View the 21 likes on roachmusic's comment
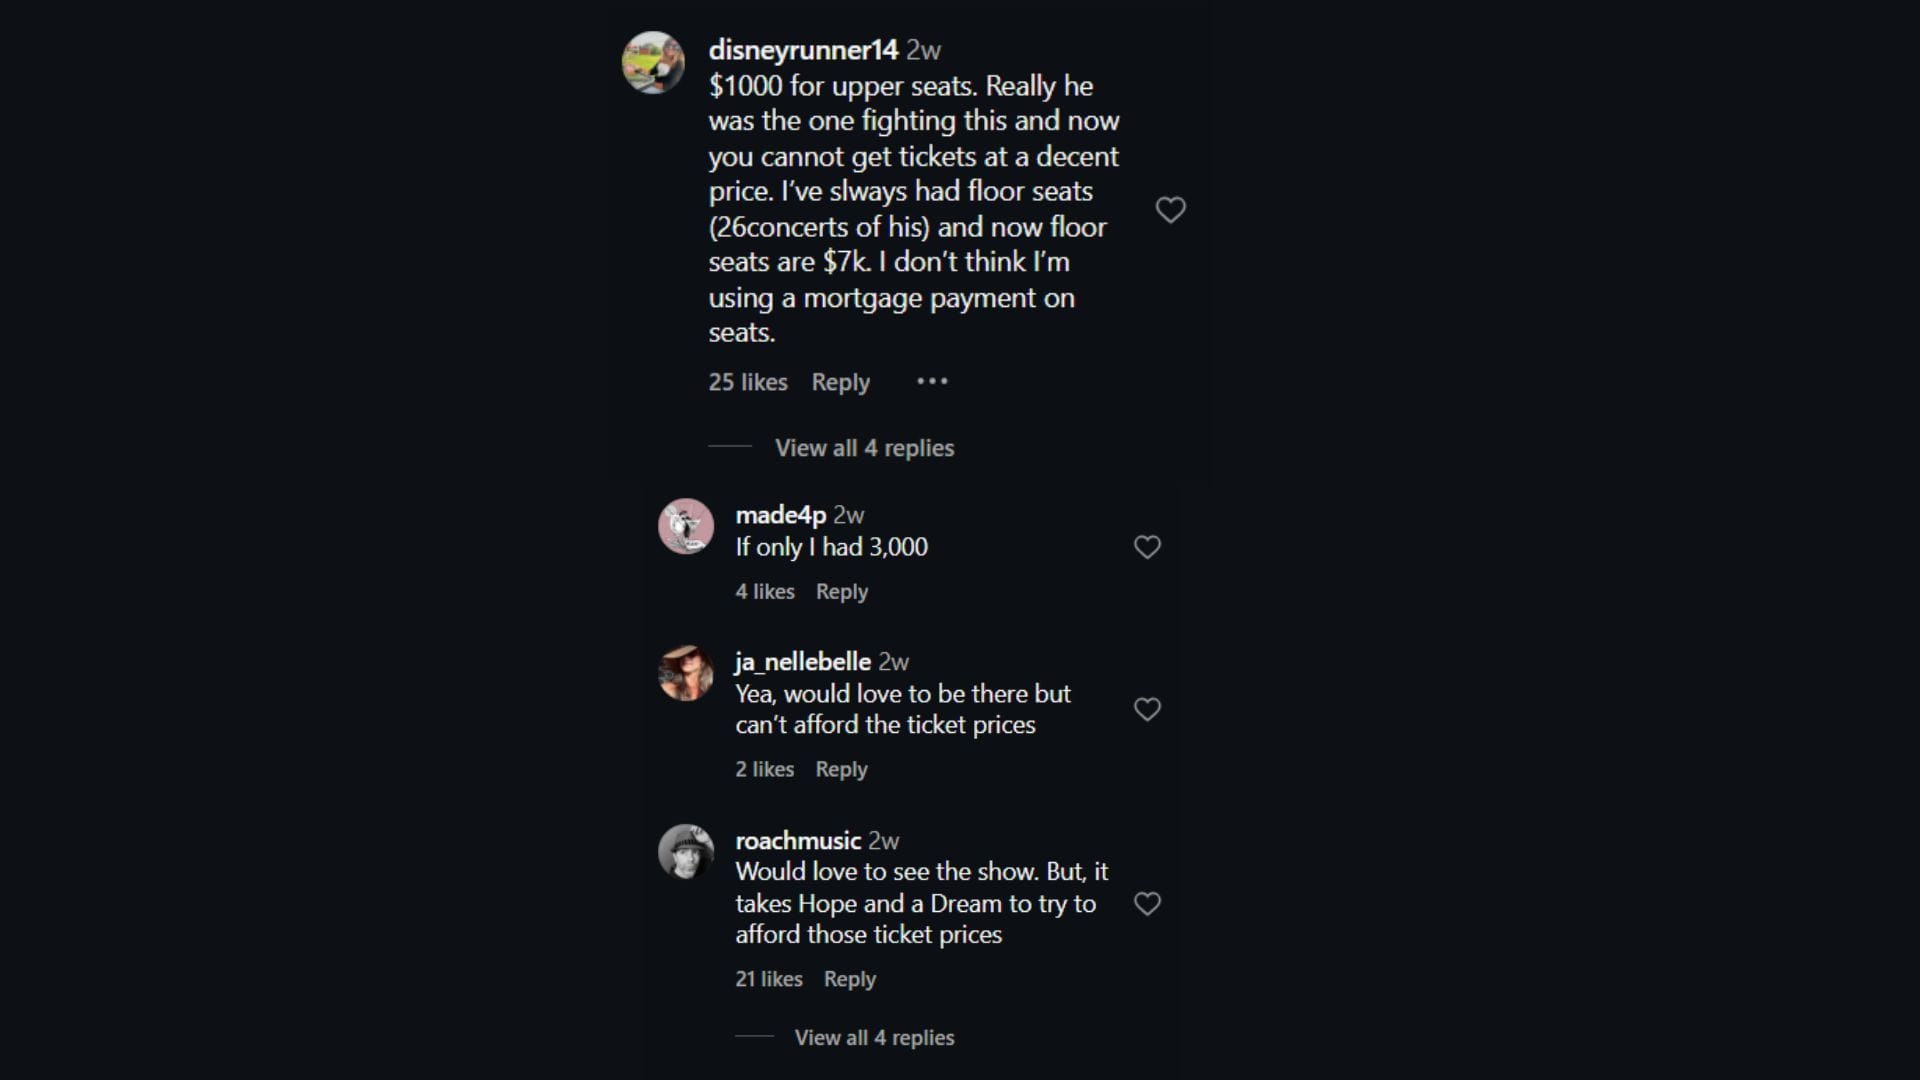The image size is (1920, 1080). tap(769, 979)
